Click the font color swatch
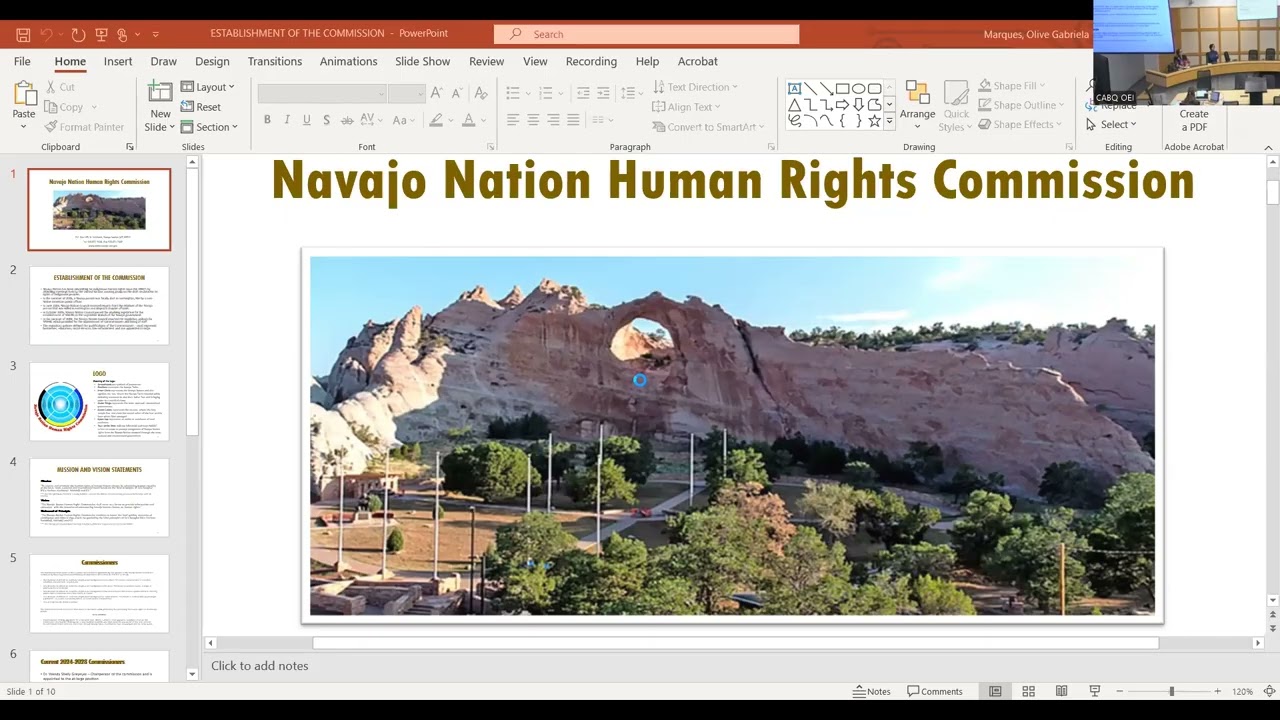The width and height of the screenshot is (1280, 720). coord(468,120)
